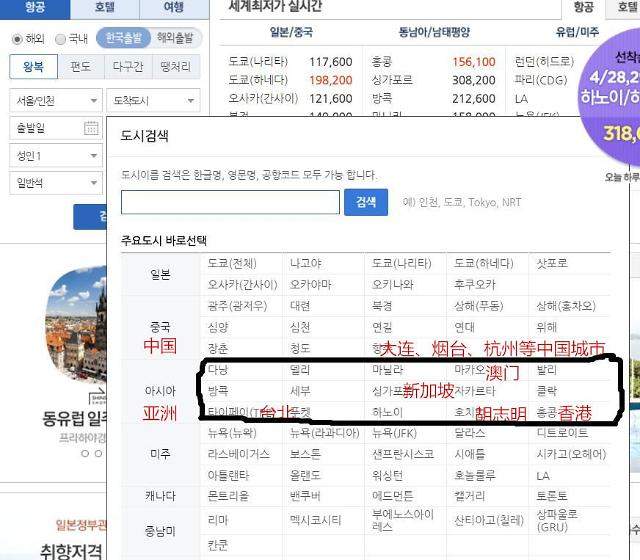Select 샌프란시스코 city link
The image size is (640, 560).
tap(403, 454)
